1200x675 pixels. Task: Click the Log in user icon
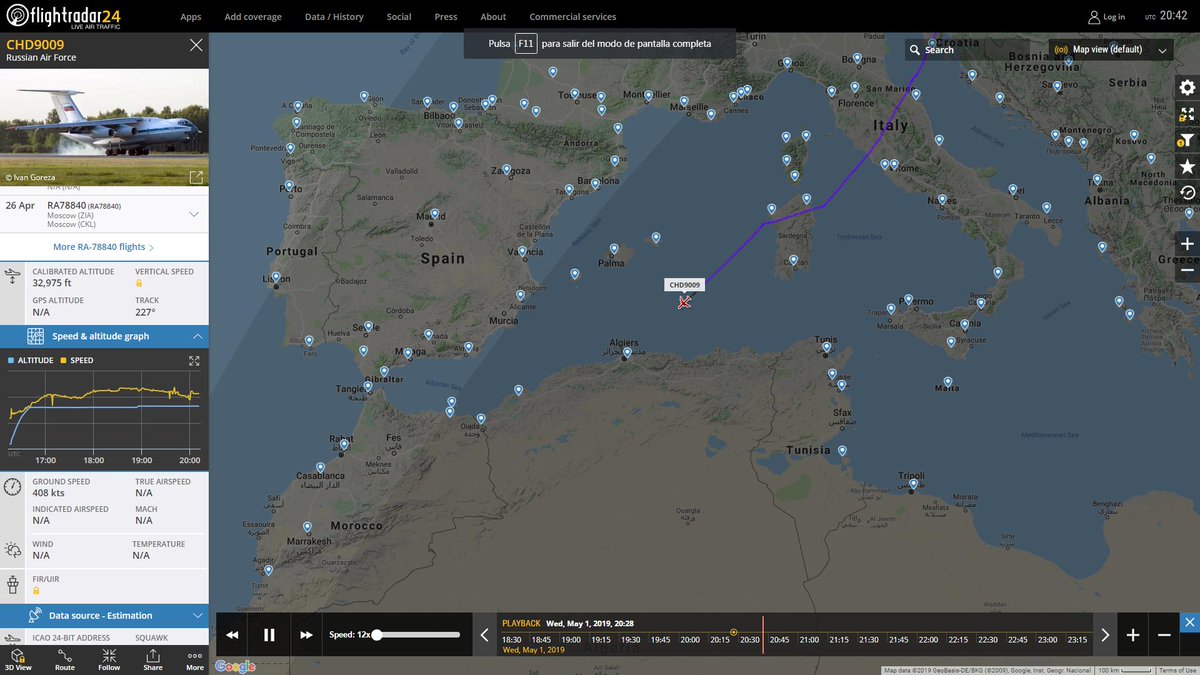tap(1094, 17)
